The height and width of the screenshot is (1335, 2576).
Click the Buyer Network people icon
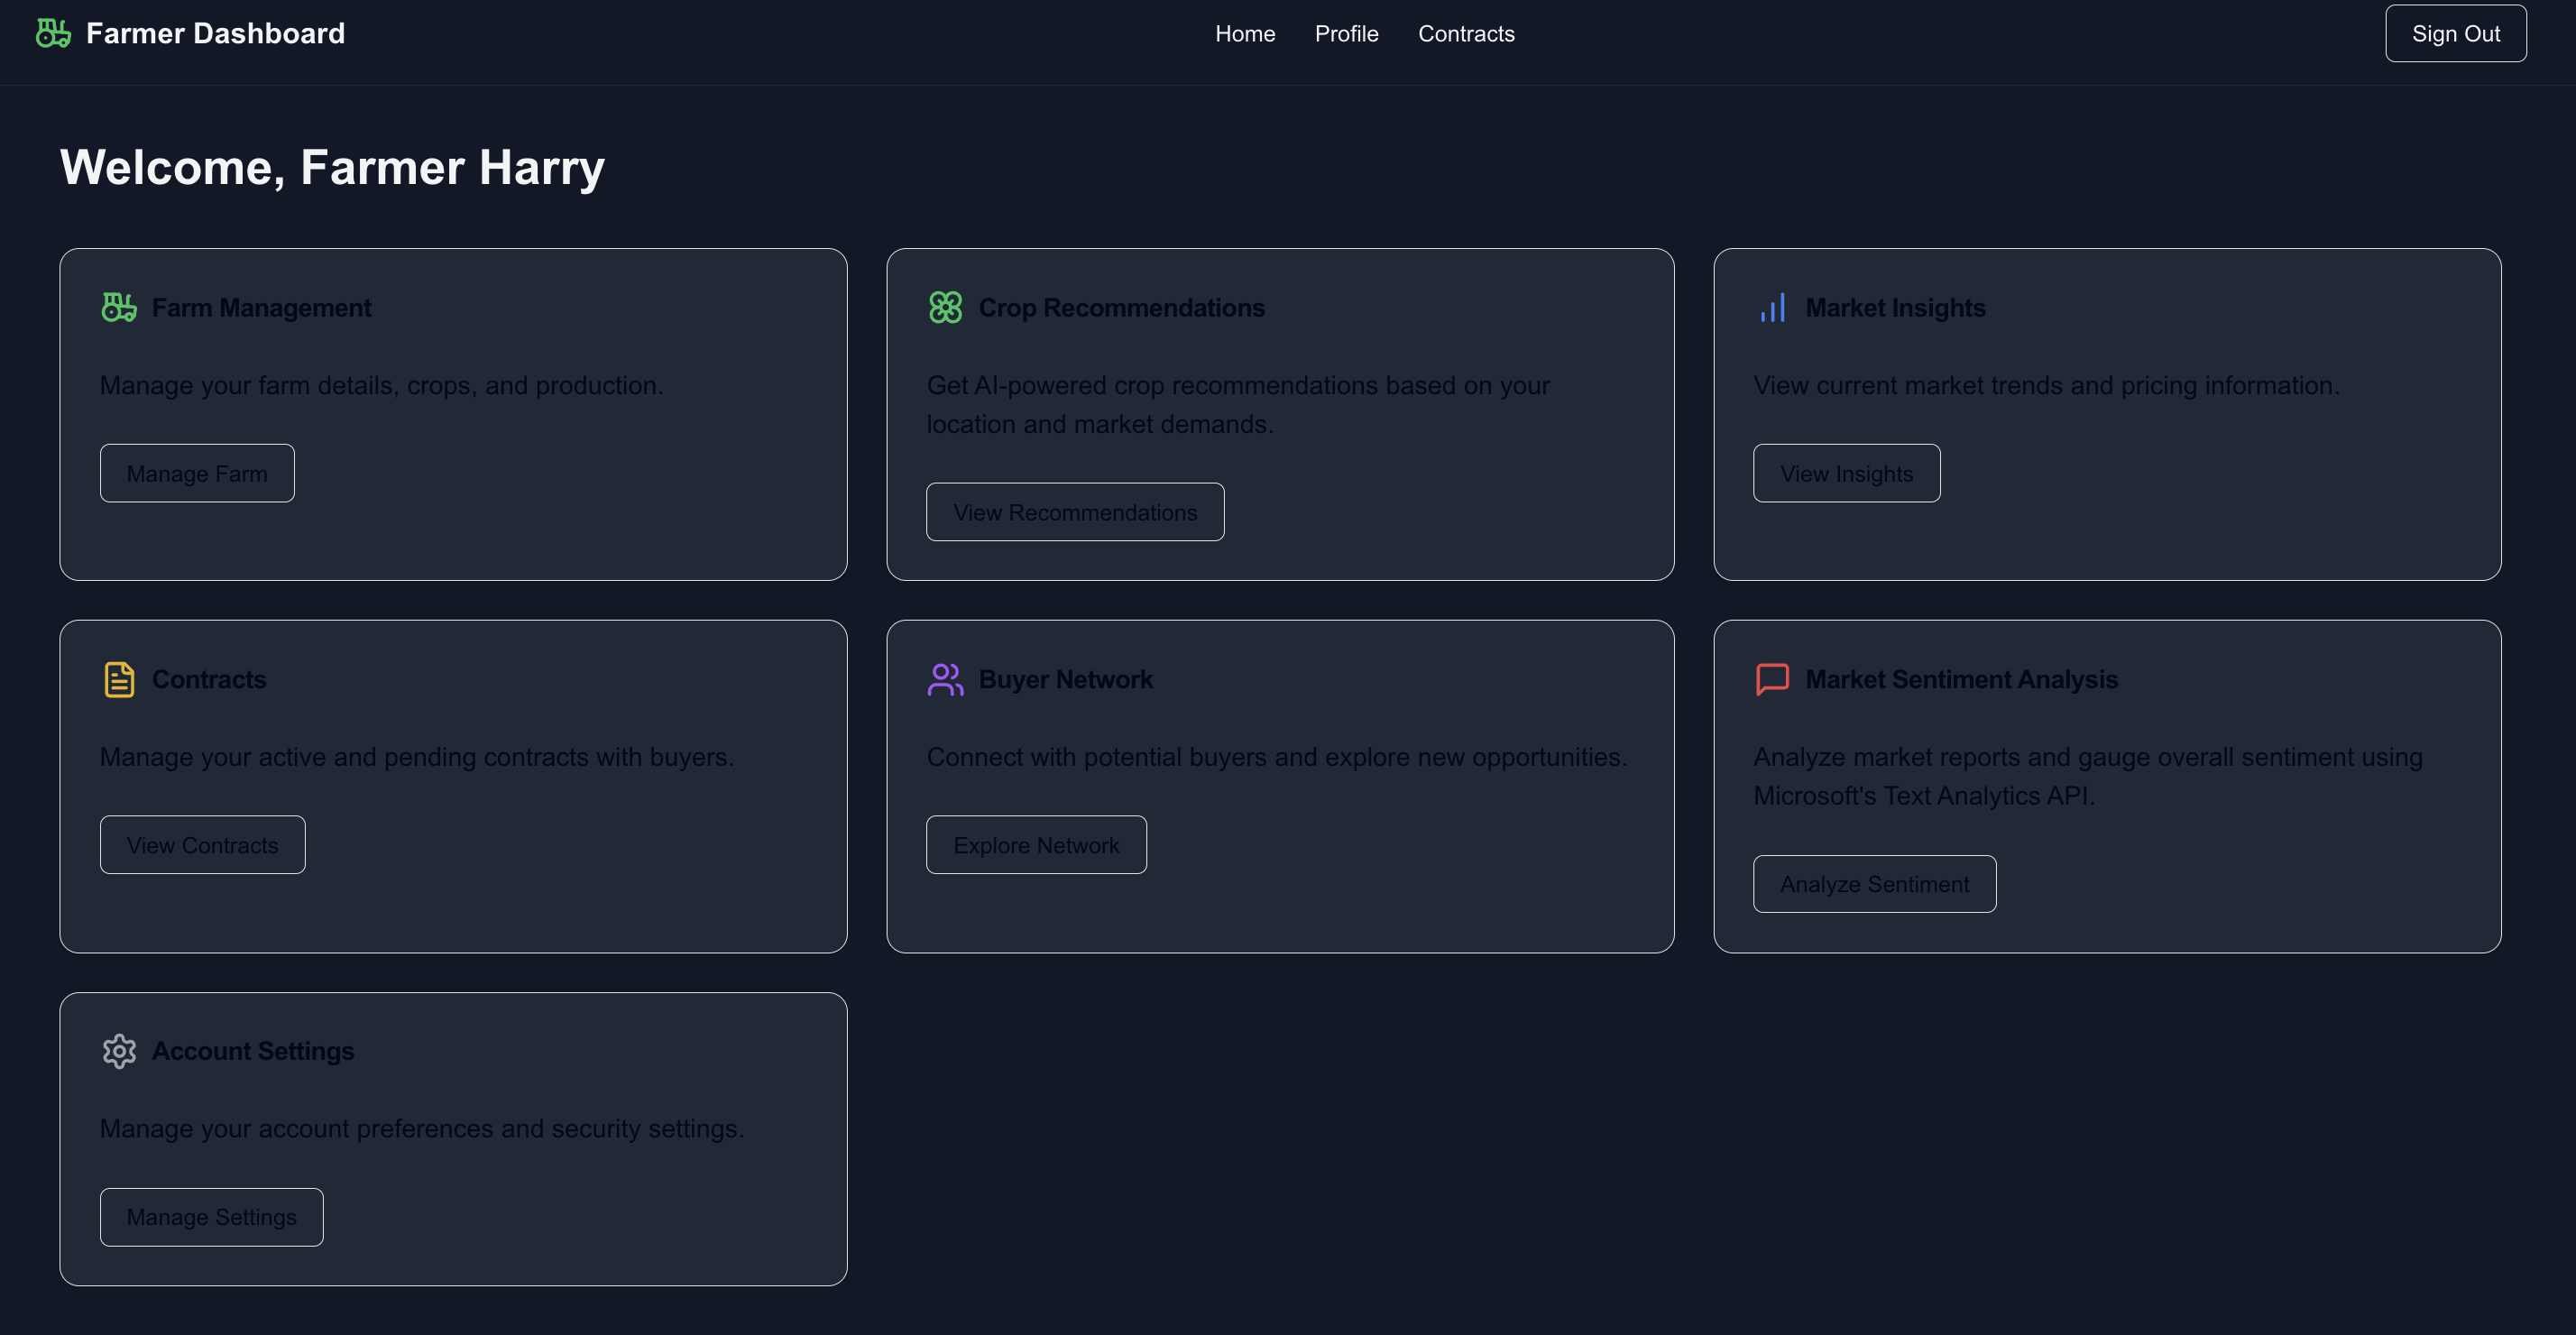[x=945, y=679]
